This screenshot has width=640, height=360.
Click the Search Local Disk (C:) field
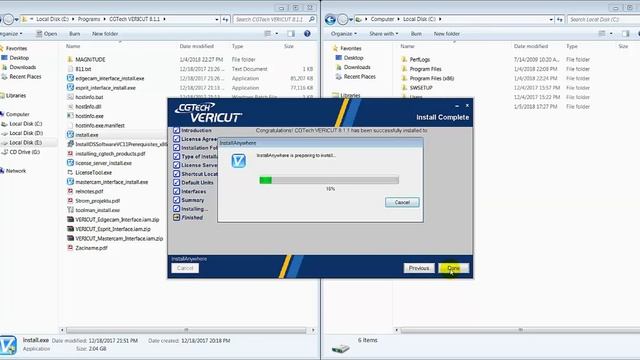[603, 19]
